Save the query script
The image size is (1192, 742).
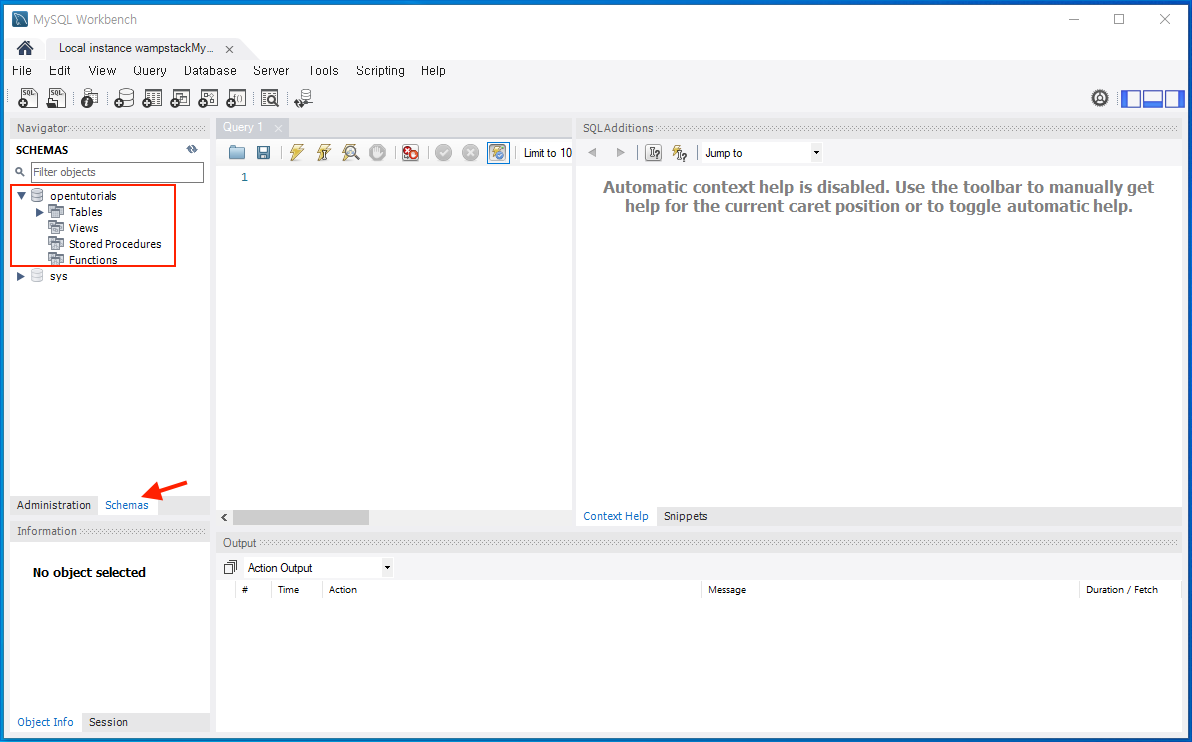pyautogui.click(x=263, y=153)
